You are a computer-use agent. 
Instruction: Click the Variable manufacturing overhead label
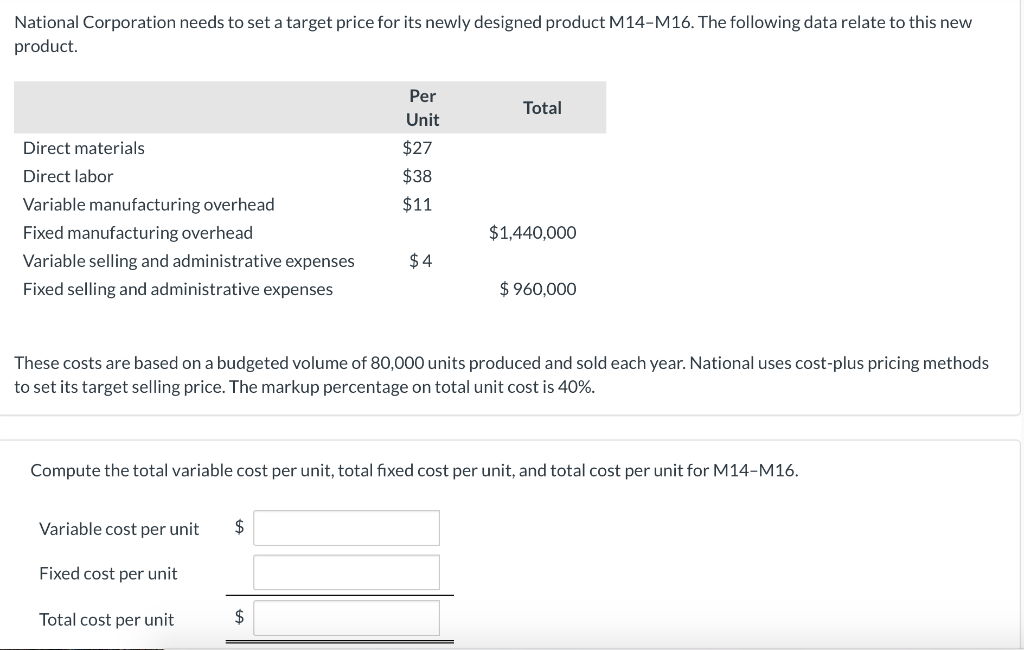click(148, 204)
